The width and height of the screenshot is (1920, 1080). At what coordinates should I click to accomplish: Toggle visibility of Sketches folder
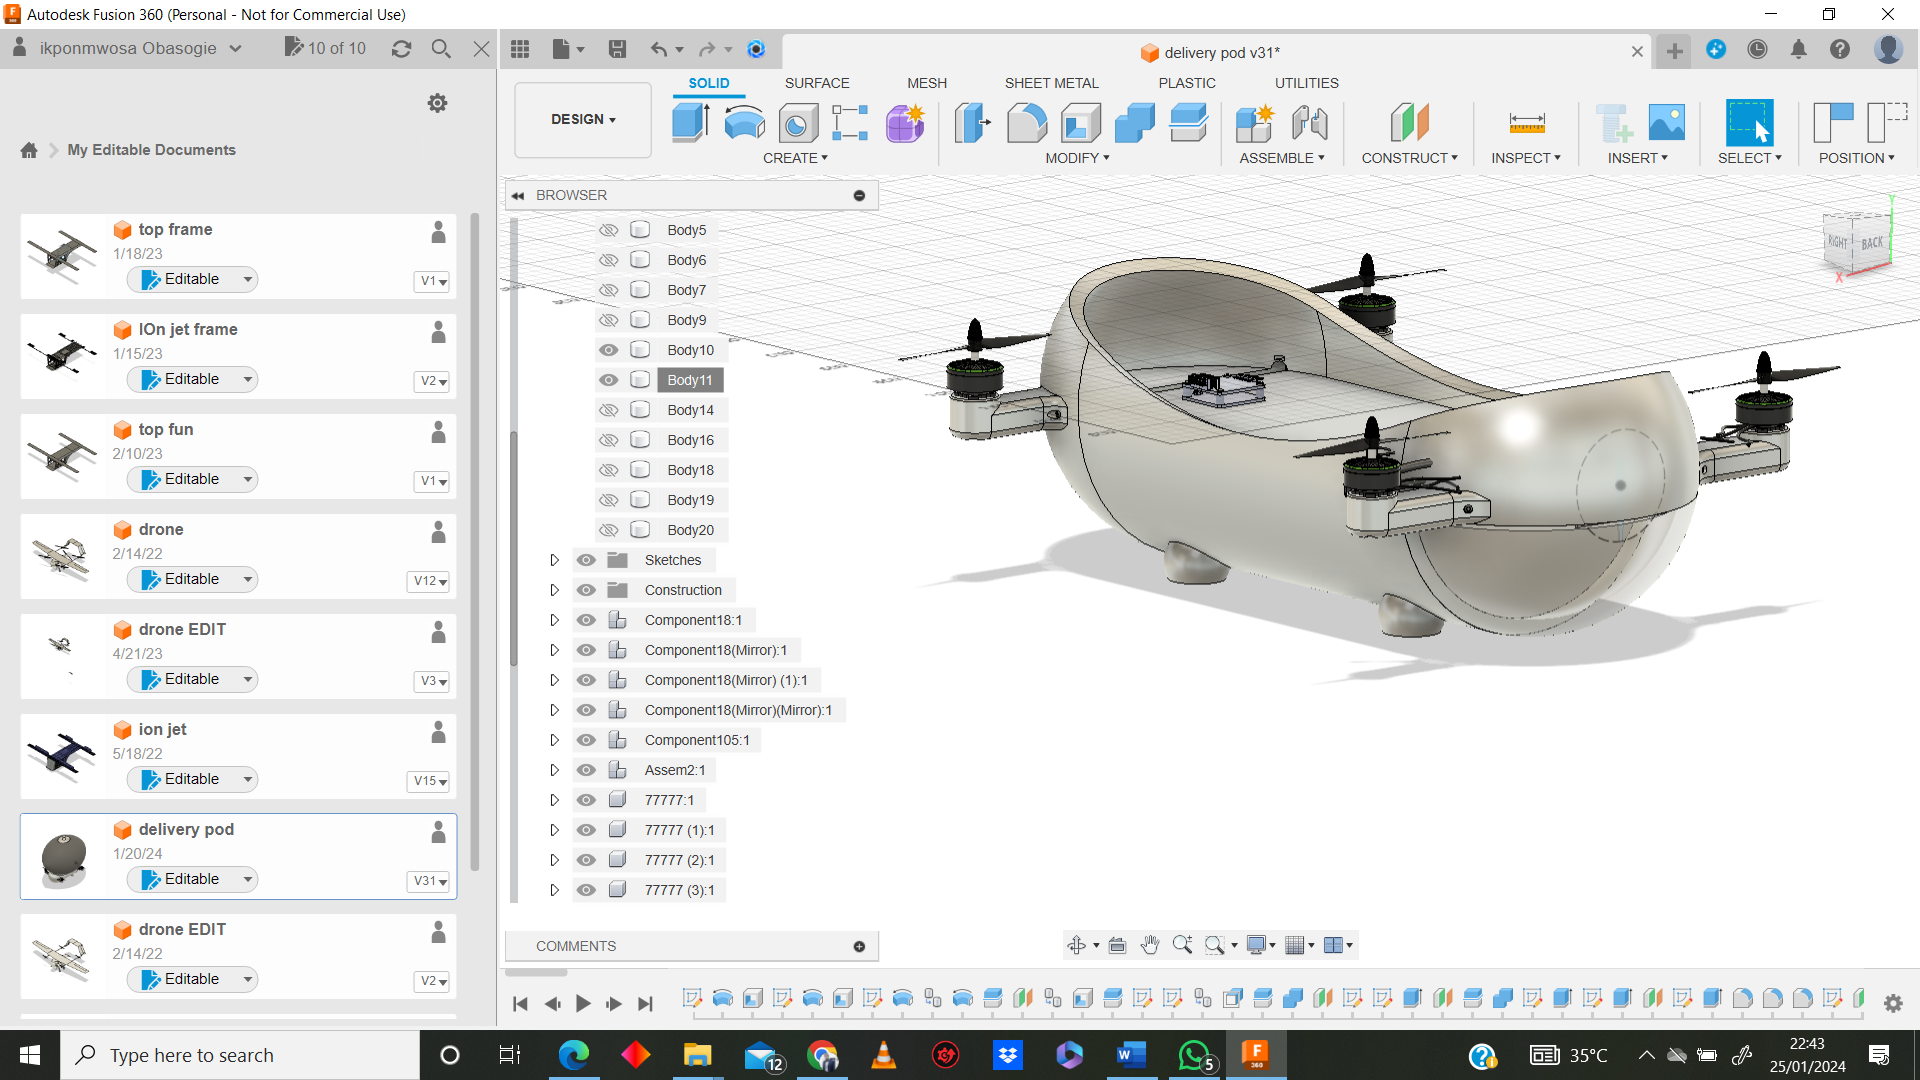point(586,560)
